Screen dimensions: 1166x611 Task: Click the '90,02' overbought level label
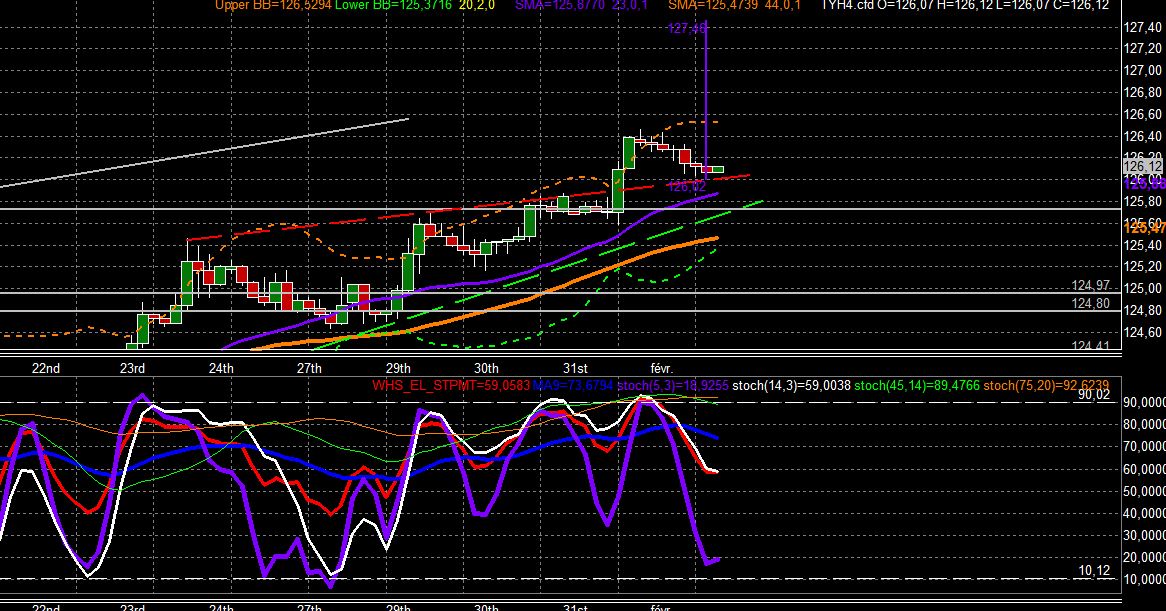click(1094, 395)
